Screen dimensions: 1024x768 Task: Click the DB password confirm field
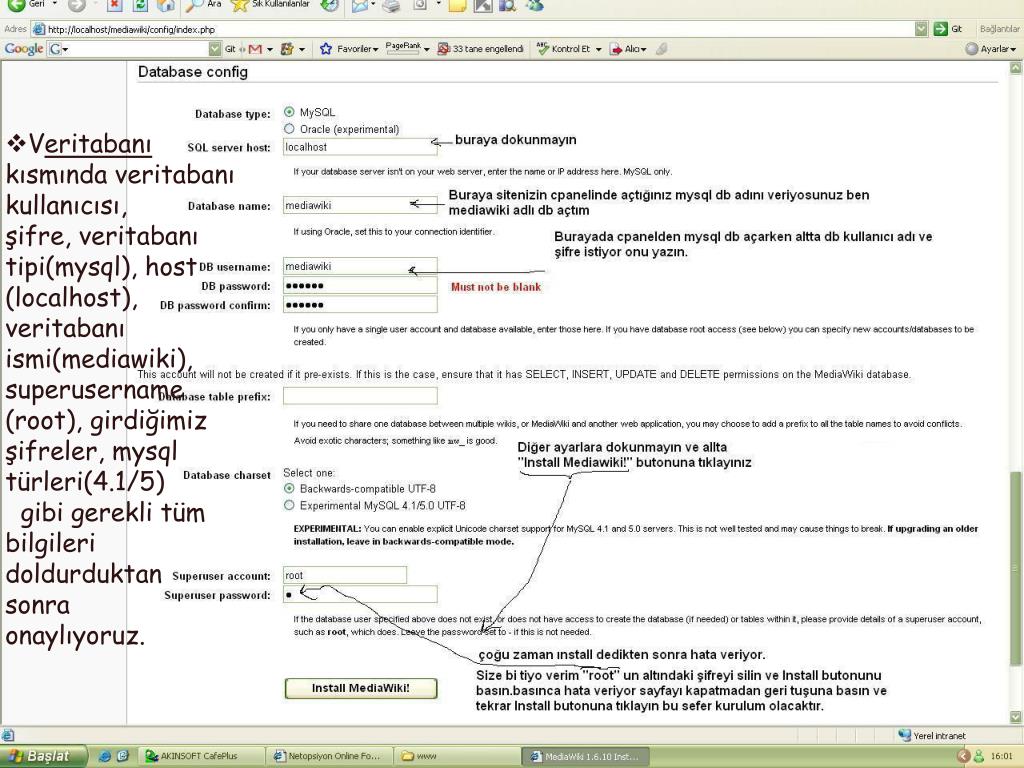[360, 304]
